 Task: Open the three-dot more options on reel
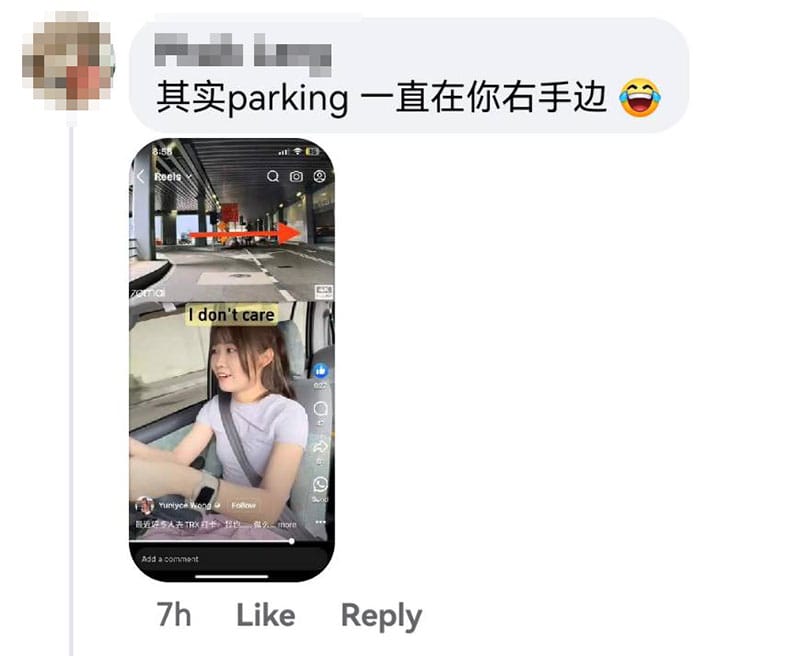click(320, 522)
